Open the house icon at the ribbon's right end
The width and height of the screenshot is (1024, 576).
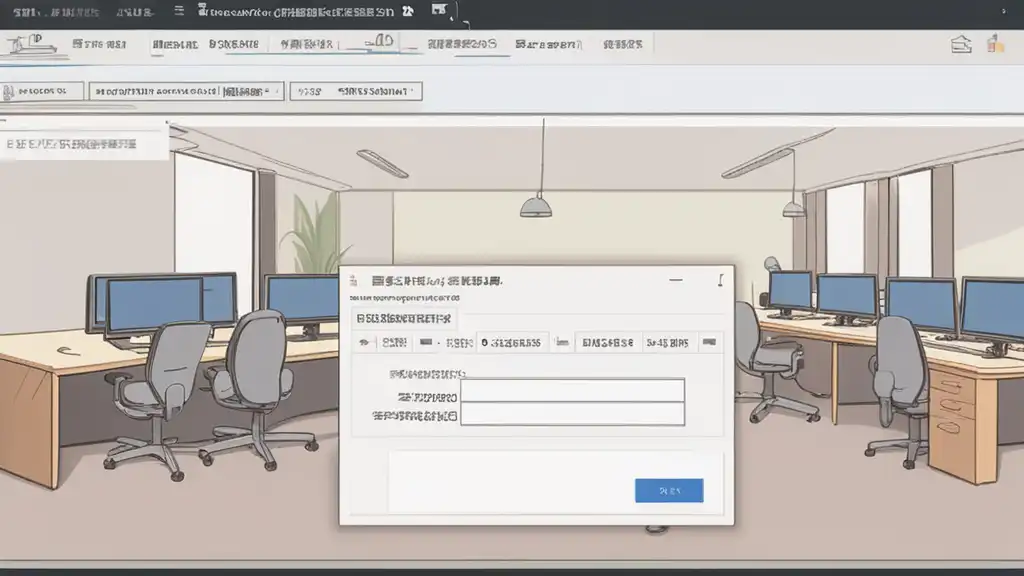[961, 44]
